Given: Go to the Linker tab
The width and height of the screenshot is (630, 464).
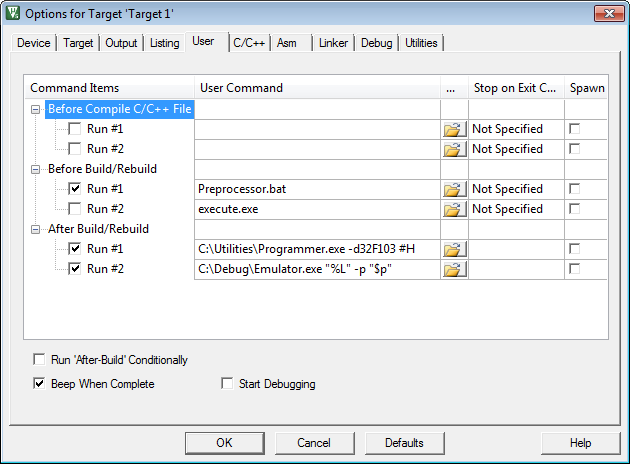Looking at the screenshot, I should point(333,43).
